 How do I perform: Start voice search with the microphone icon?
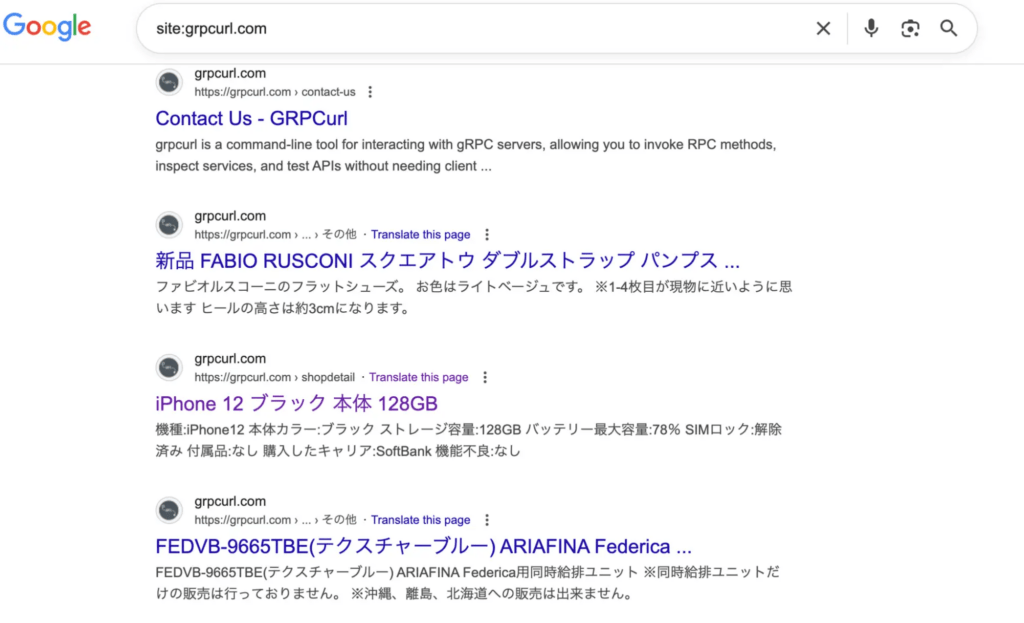(x=871, y=28)
